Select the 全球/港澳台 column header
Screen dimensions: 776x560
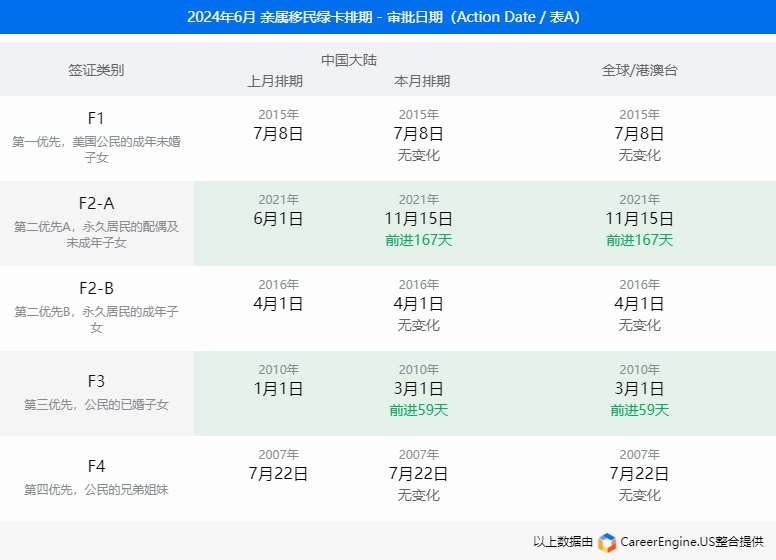tap(639, 70)
